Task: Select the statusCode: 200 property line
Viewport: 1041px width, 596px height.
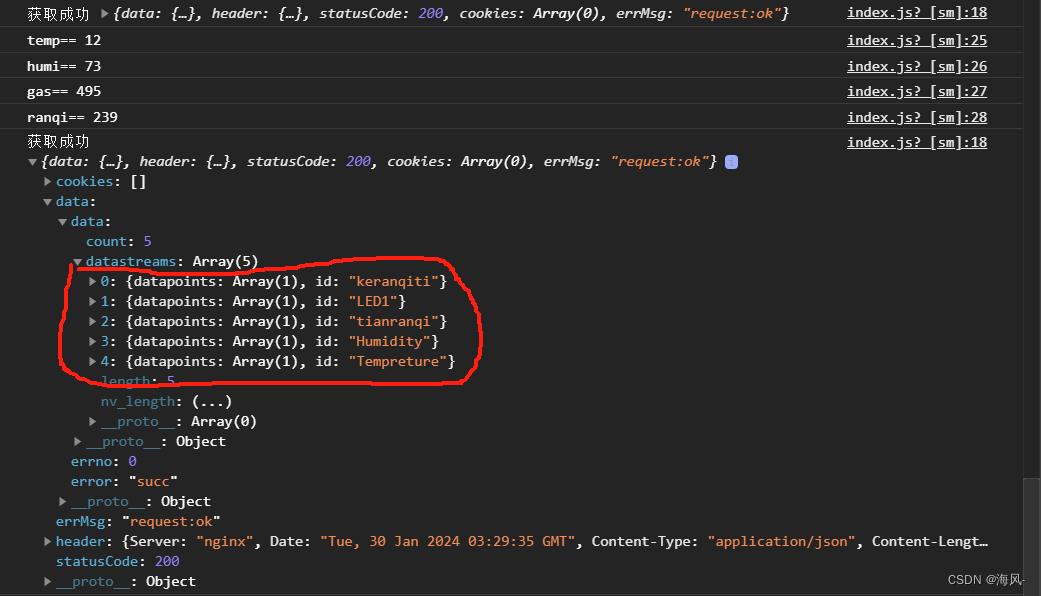Action: 117,562
